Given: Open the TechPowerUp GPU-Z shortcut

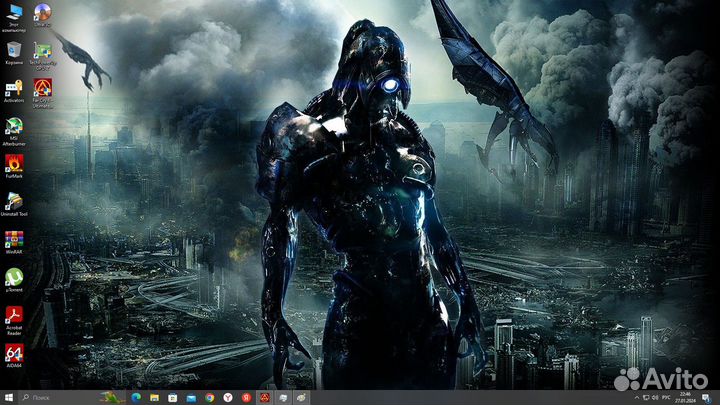Looking at the screenshot, I should coord(43,56).
